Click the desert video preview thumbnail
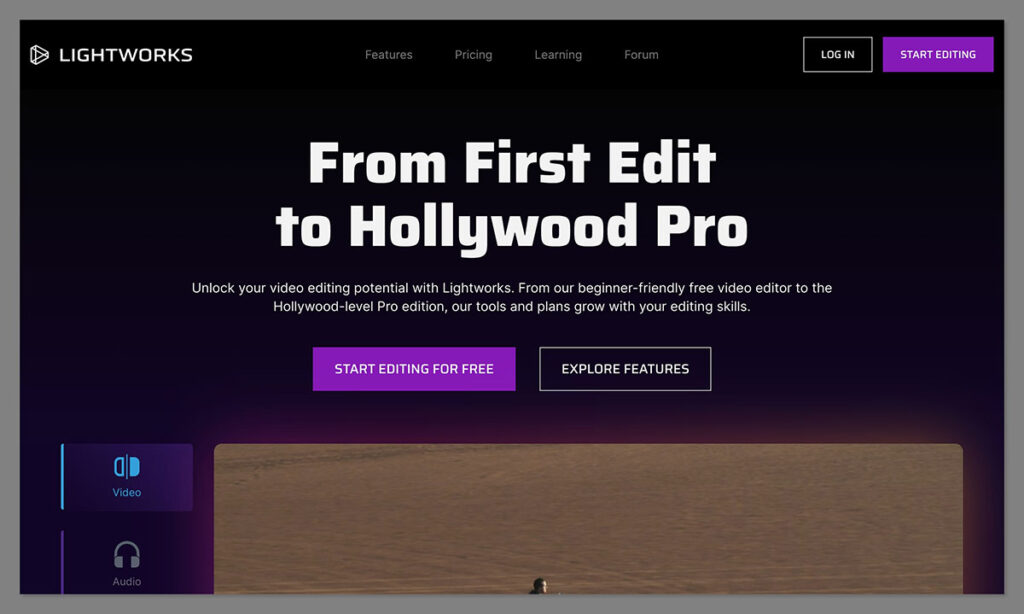 588,519
